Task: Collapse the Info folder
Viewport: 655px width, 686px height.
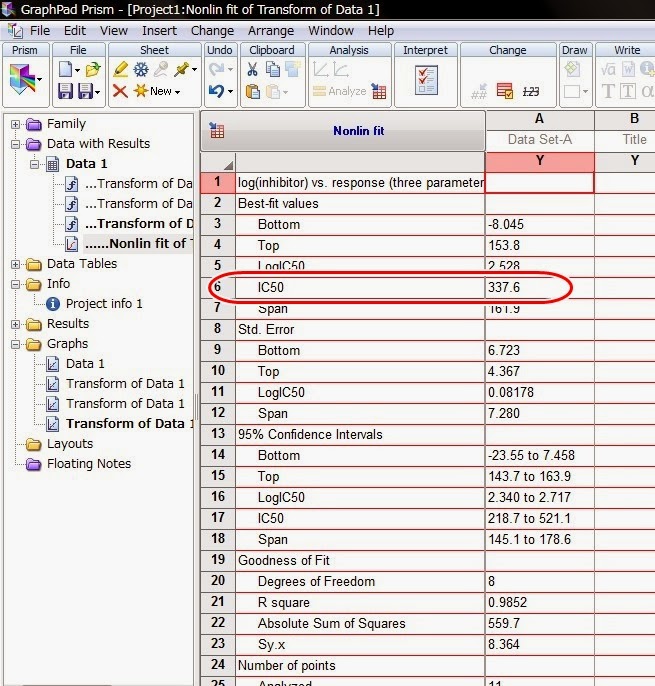Action: tap(15, 284)
